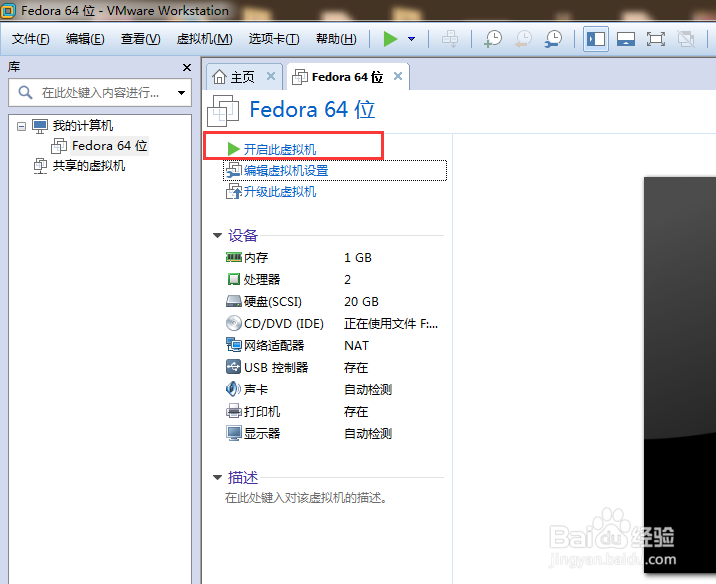716x584 pixels.
Task: Open the 帮助(H) menu
Action: (x=336, y=39)
